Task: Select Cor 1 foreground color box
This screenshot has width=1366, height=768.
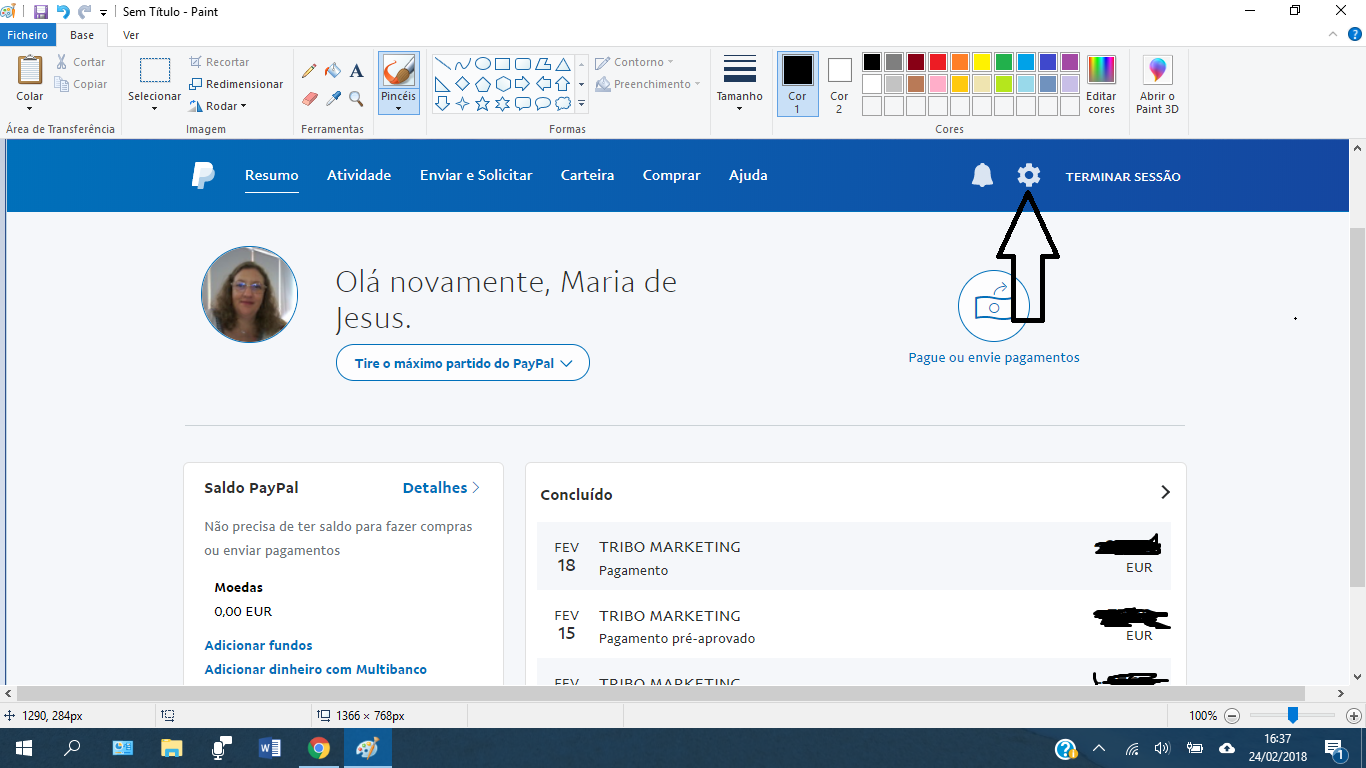Action: pyautogui.click(x=797, y=84)
